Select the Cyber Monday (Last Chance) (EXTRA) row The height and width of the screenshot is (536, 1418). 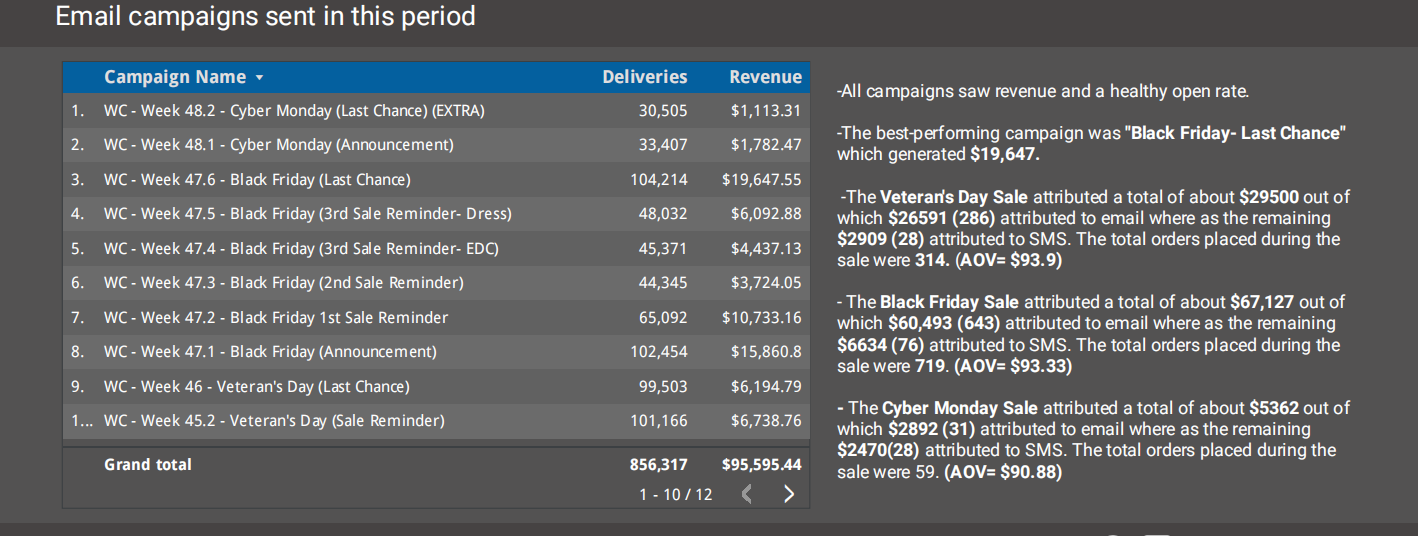tap(294, 111)
